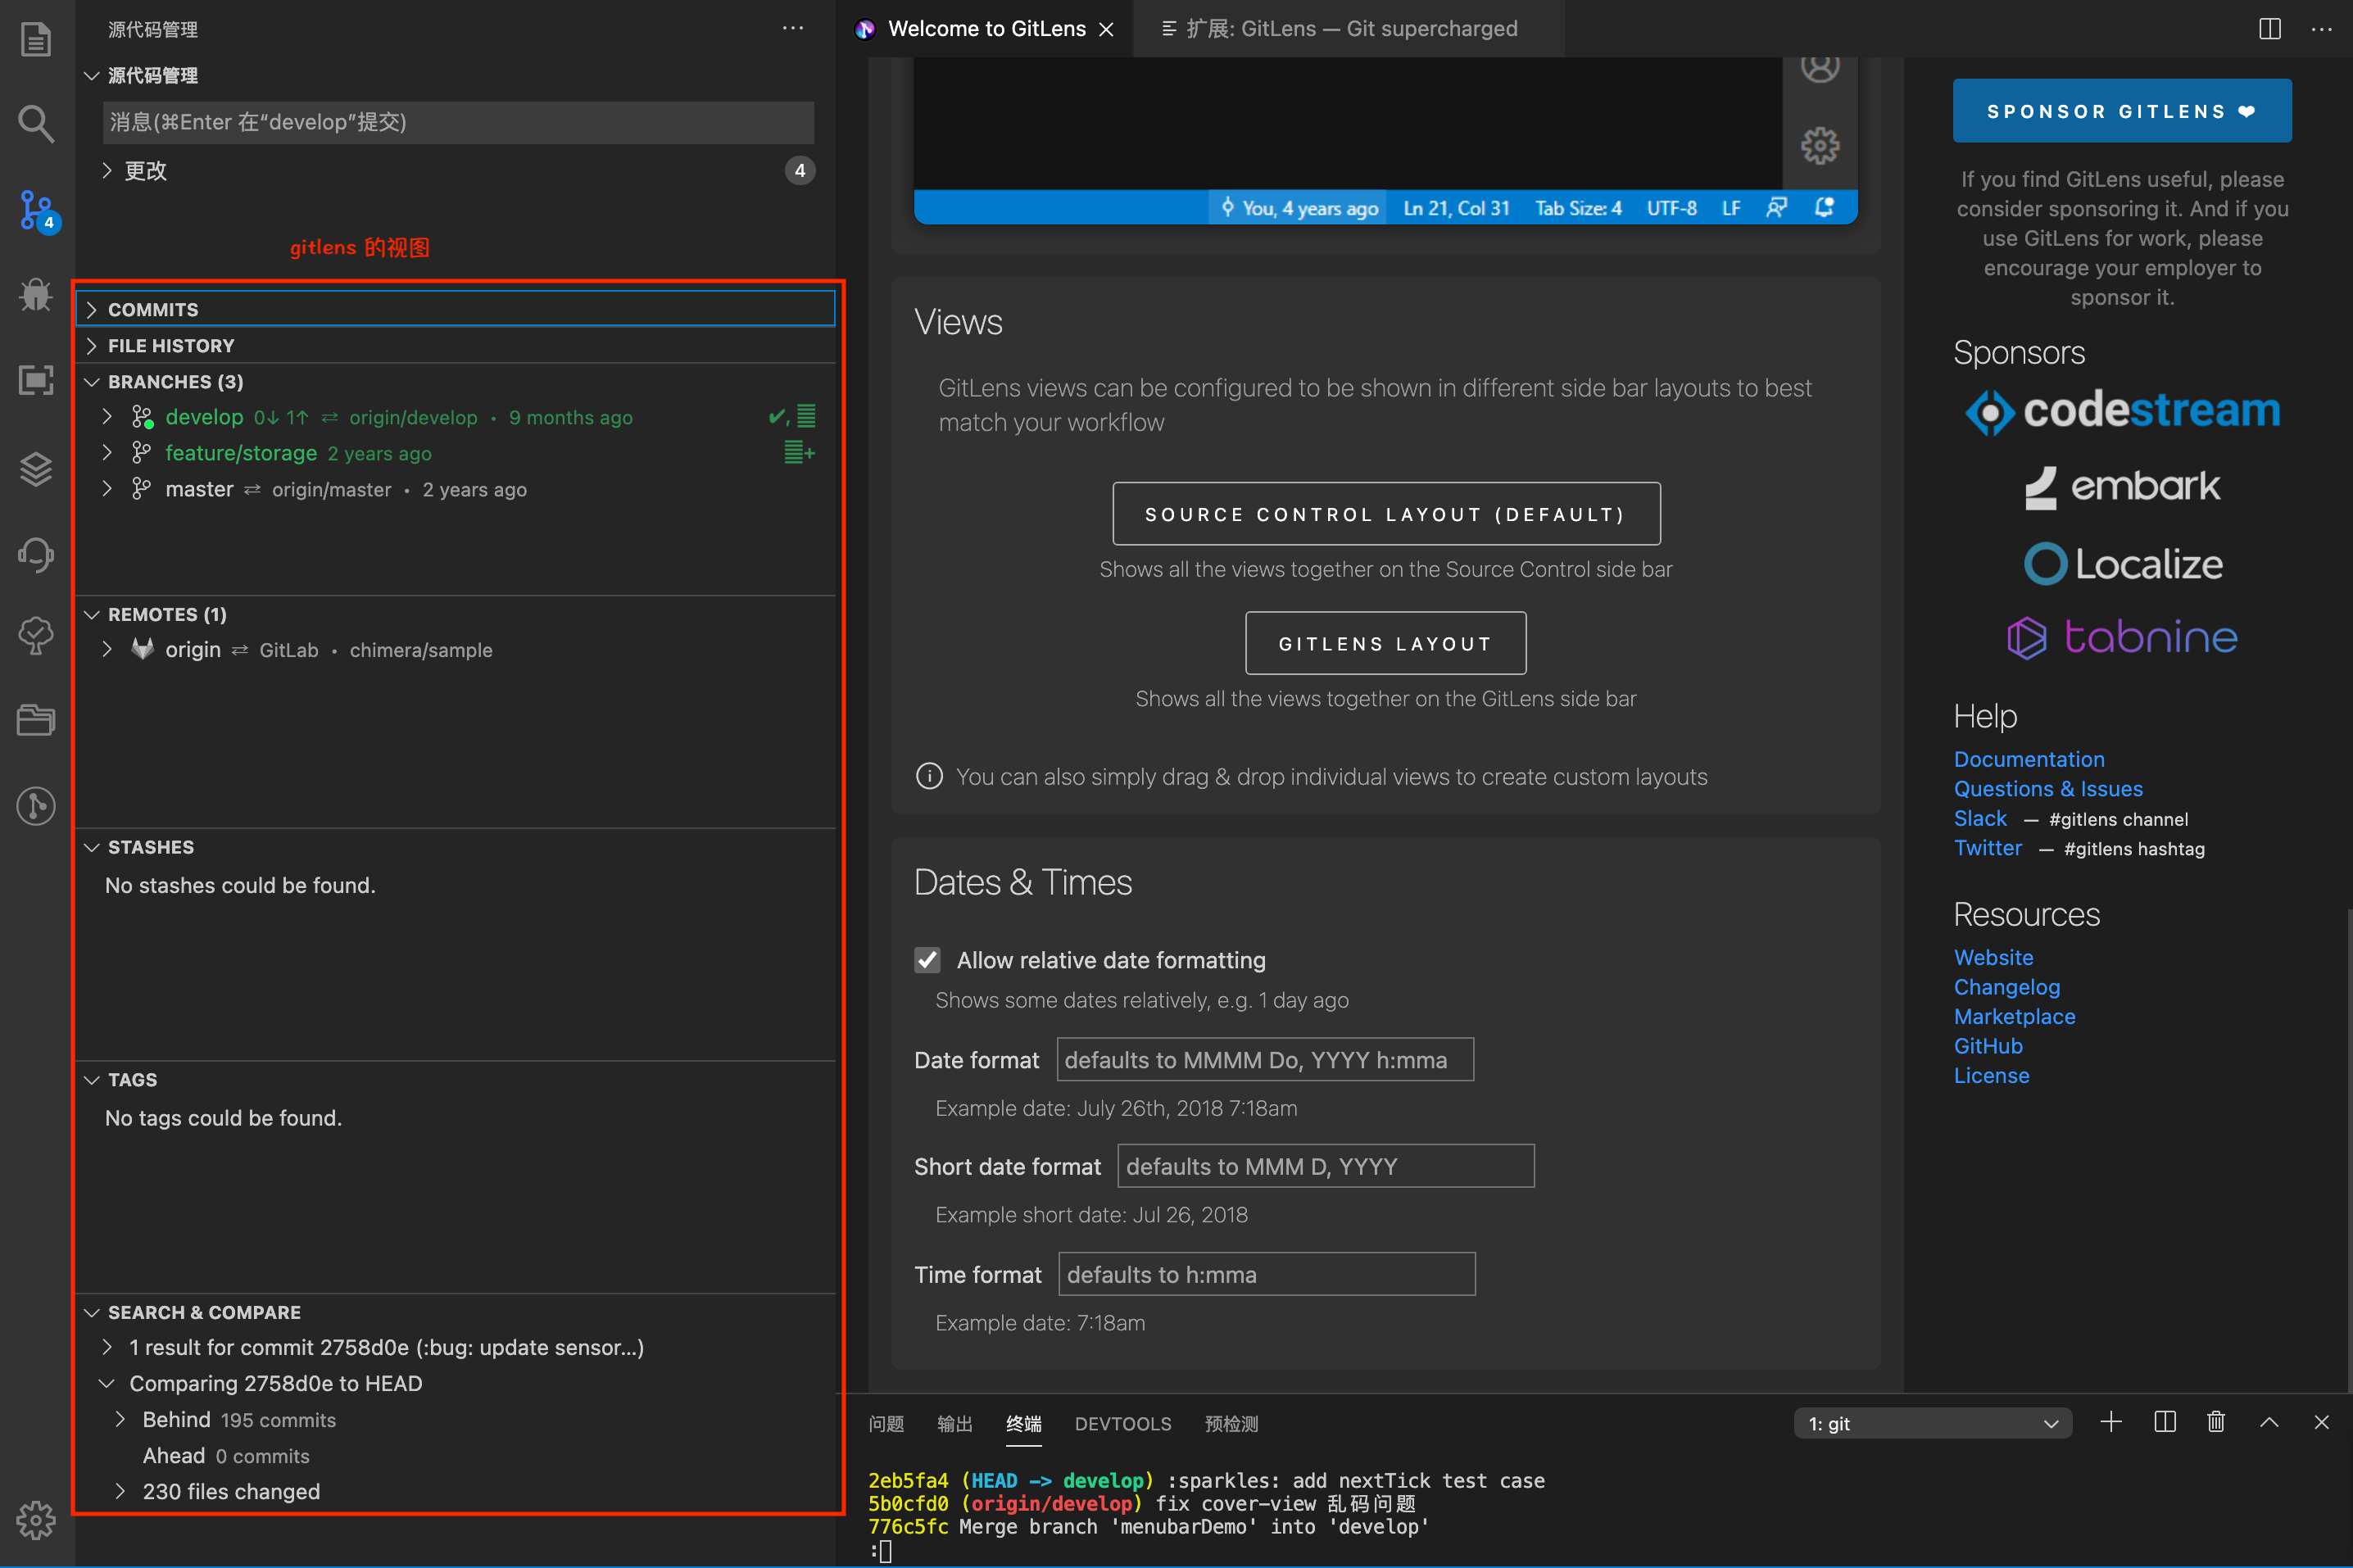Open the layers stack icon in activity bar

click(x=36, y=468)
